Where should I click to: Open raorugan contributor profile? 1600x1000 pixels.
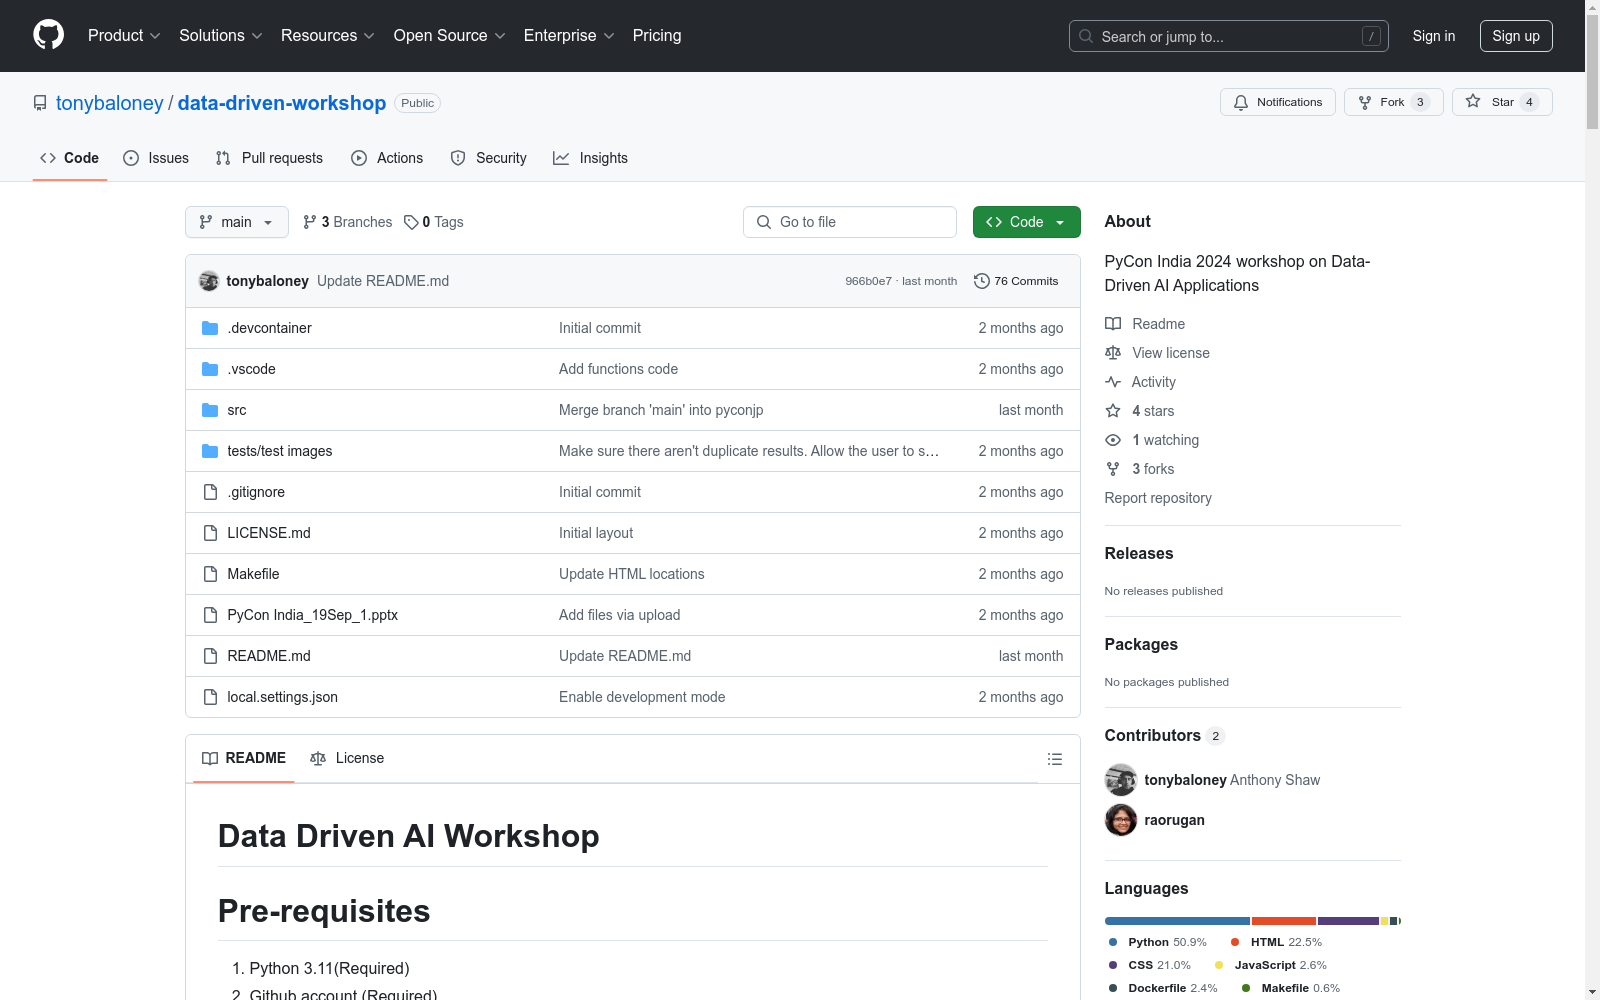(x=1174, y=820)
